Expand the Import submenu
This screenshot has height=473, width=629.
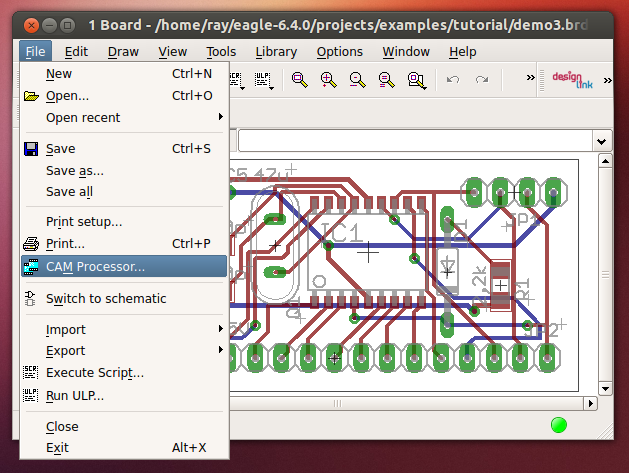pos(124,329)
